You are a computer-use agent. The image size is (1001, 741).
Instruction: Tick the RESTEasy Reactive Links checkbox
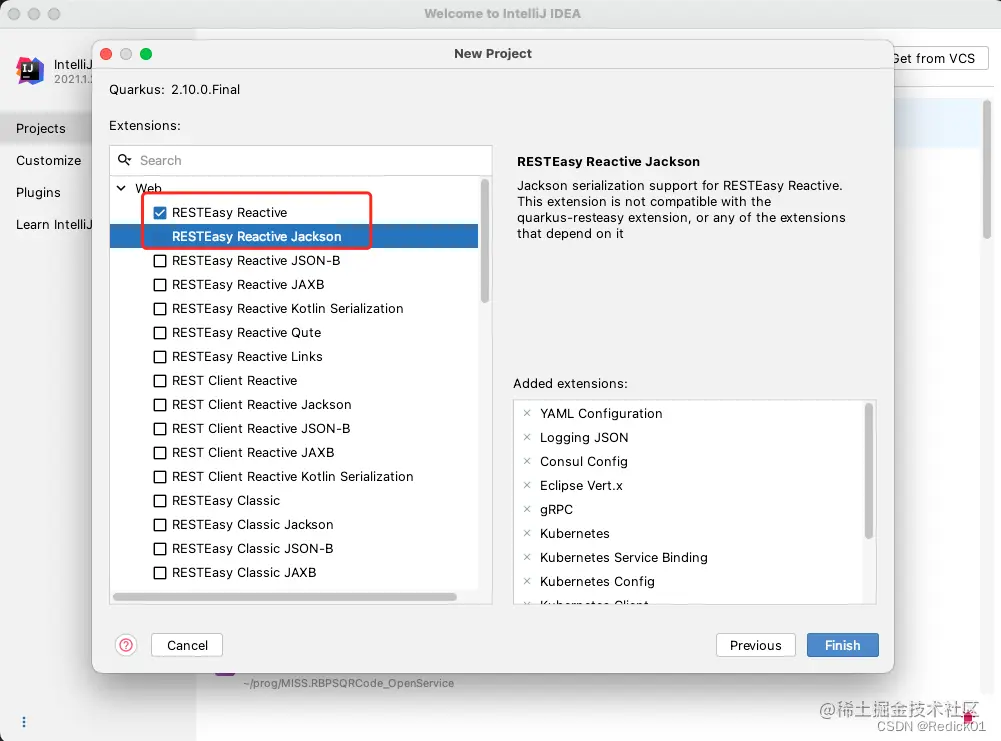(160, 357)
